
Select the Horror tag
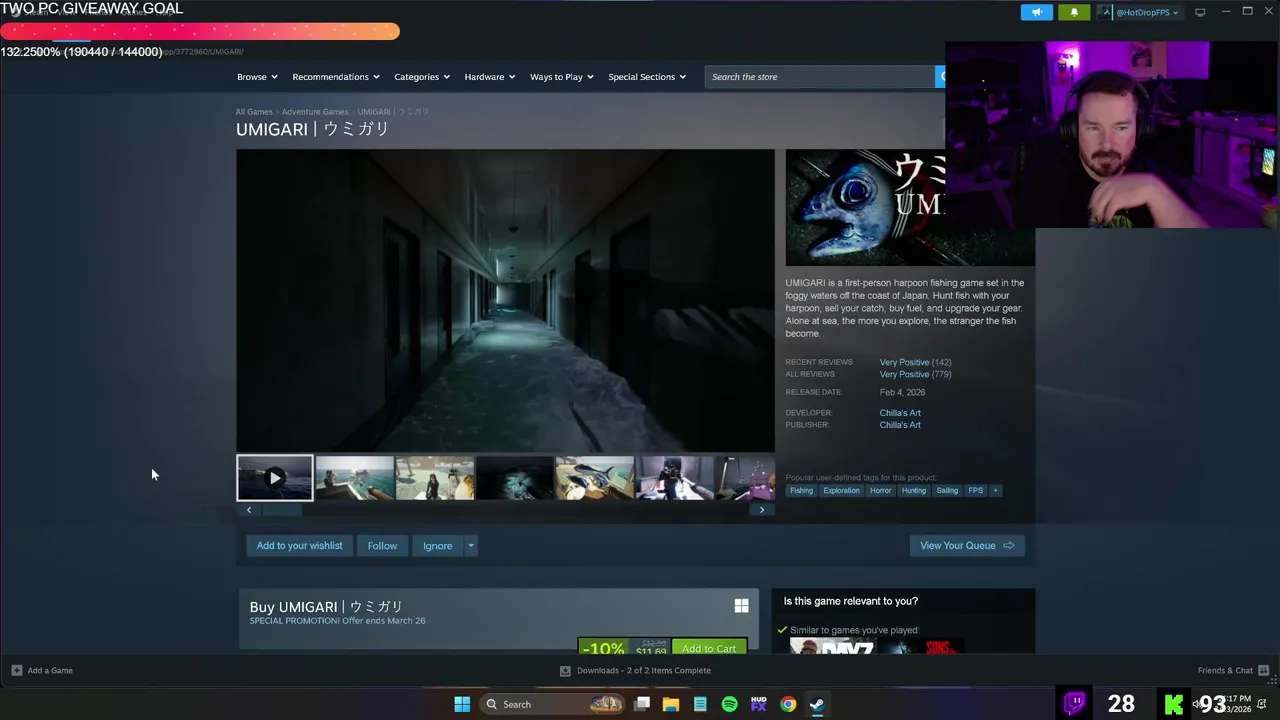[880, 490]
